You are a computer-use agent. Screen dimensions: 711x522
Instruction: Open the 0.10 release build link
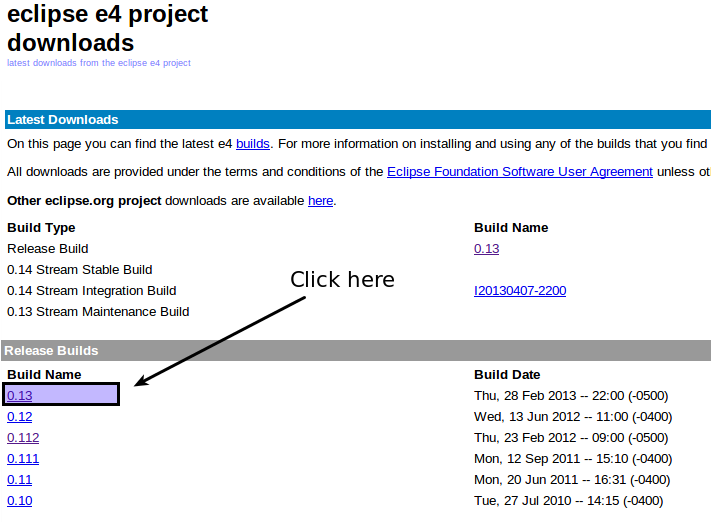coord(20,501)
